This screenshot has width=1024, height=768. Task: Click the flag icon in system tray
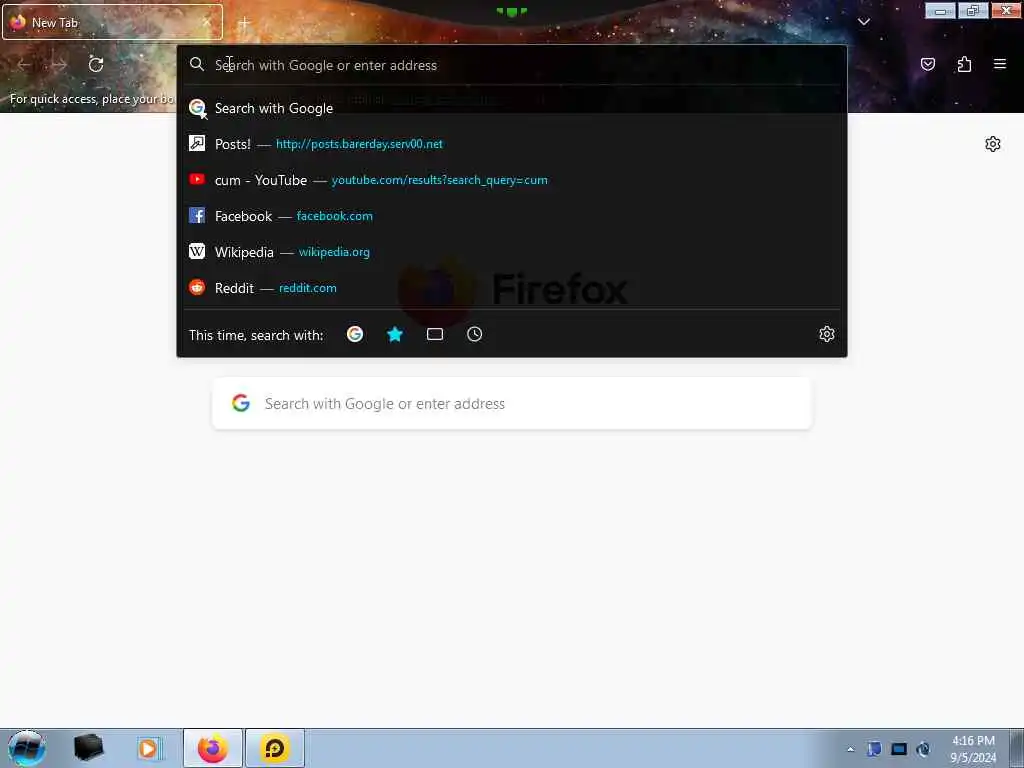pyautogui.click(x=874, y=749)
